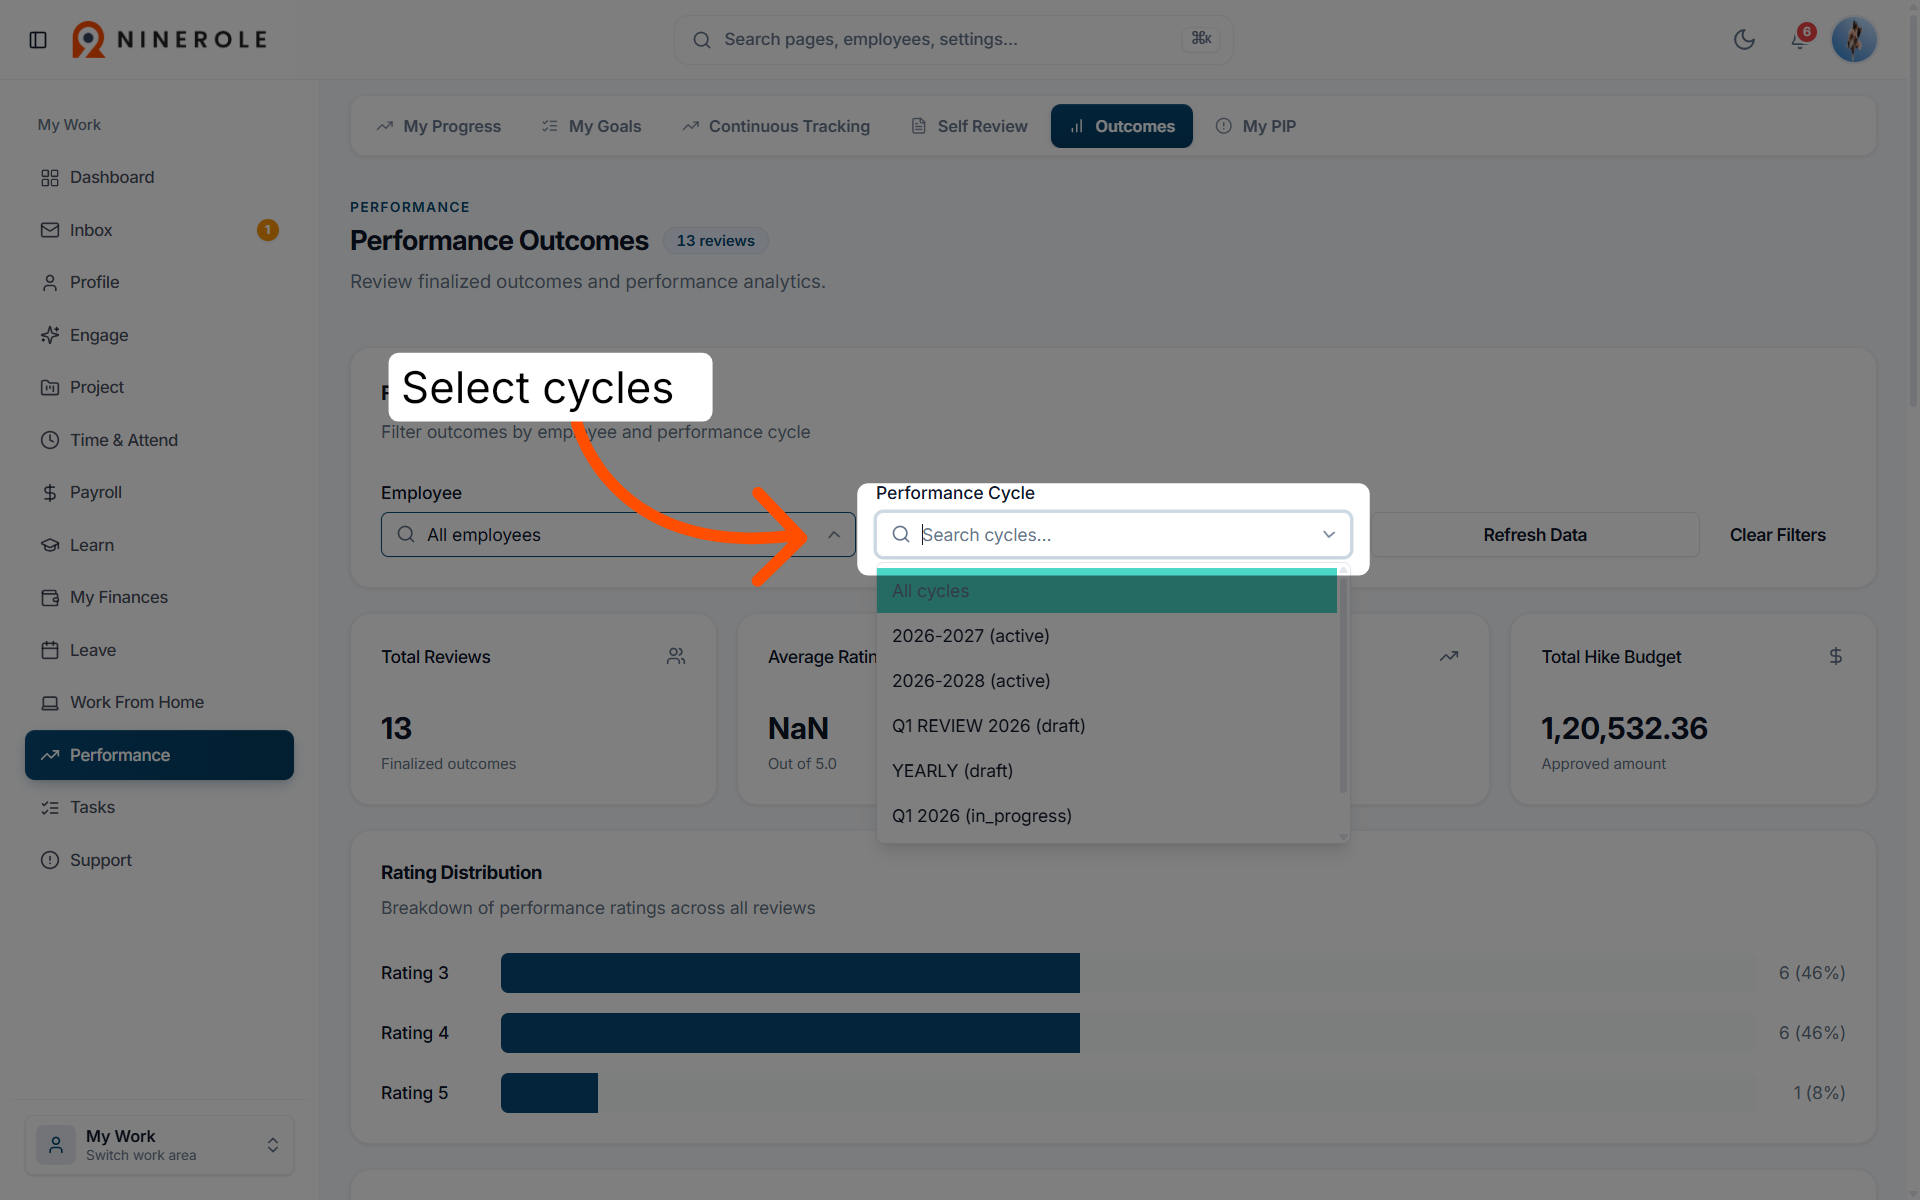
Task: Expand the All employees dropdown
Action: [618, 535]
